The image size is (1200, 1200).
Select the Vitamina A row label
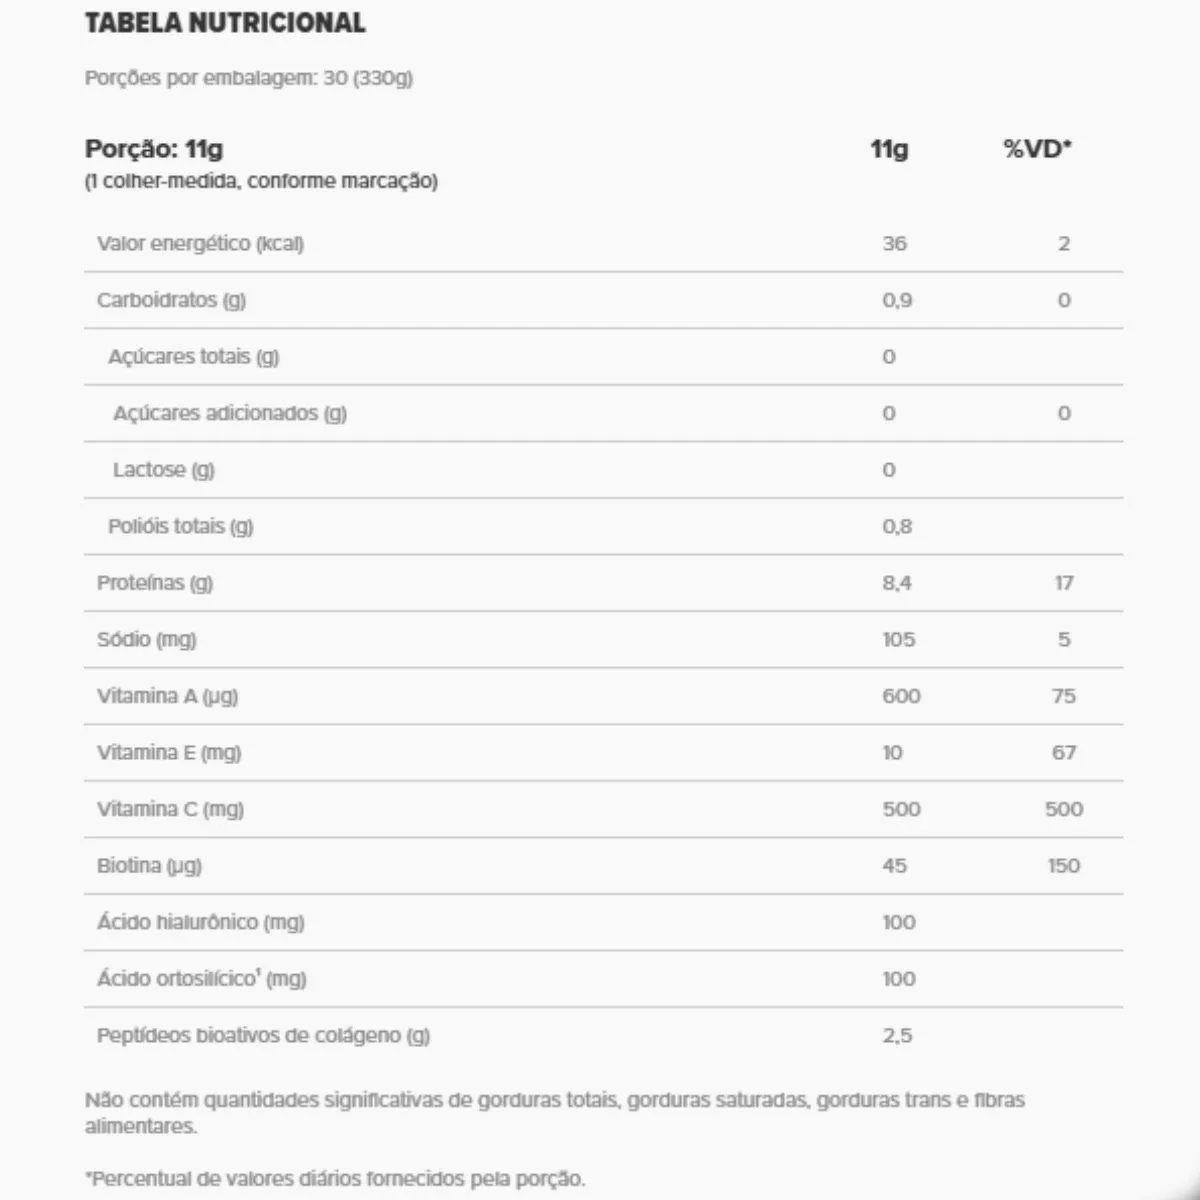[x=167, y=696]
